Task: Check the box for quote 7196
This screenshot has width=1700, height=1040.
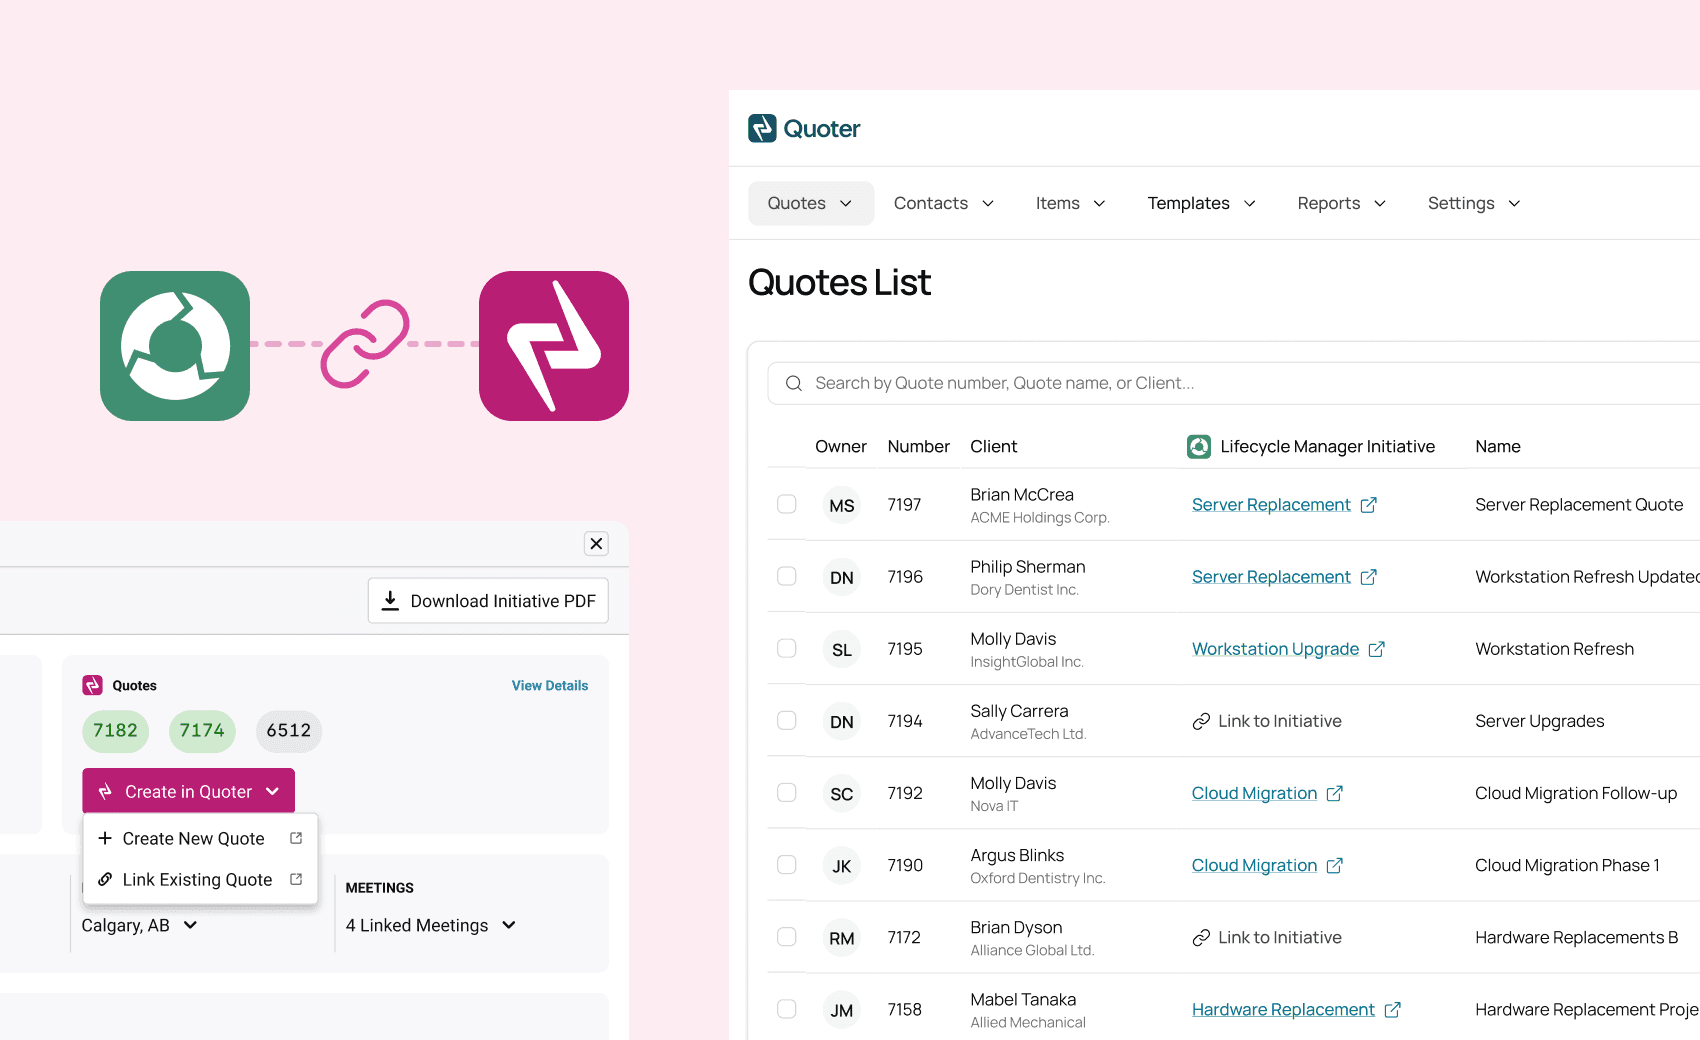Action: click(787, 576)
